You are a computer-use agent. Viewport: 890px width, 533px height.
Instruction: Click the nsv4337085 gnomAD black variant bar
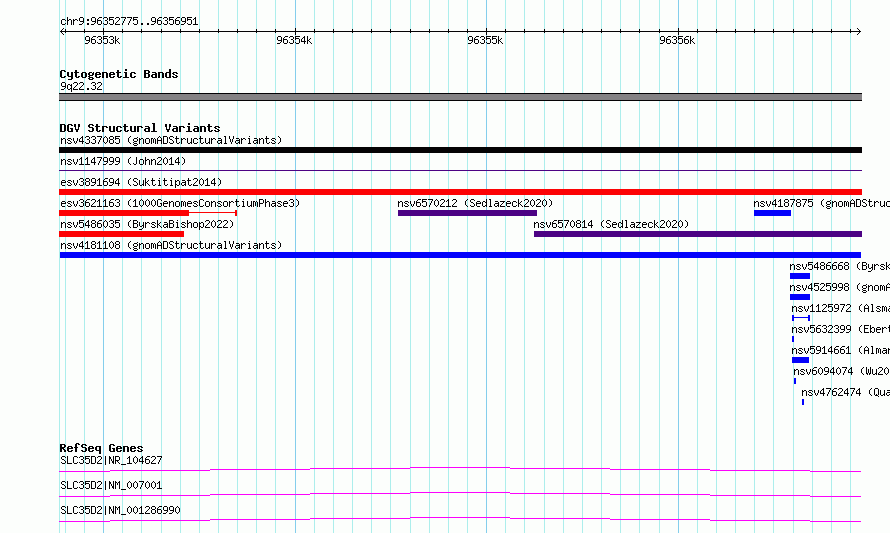(x=460, y=150)
